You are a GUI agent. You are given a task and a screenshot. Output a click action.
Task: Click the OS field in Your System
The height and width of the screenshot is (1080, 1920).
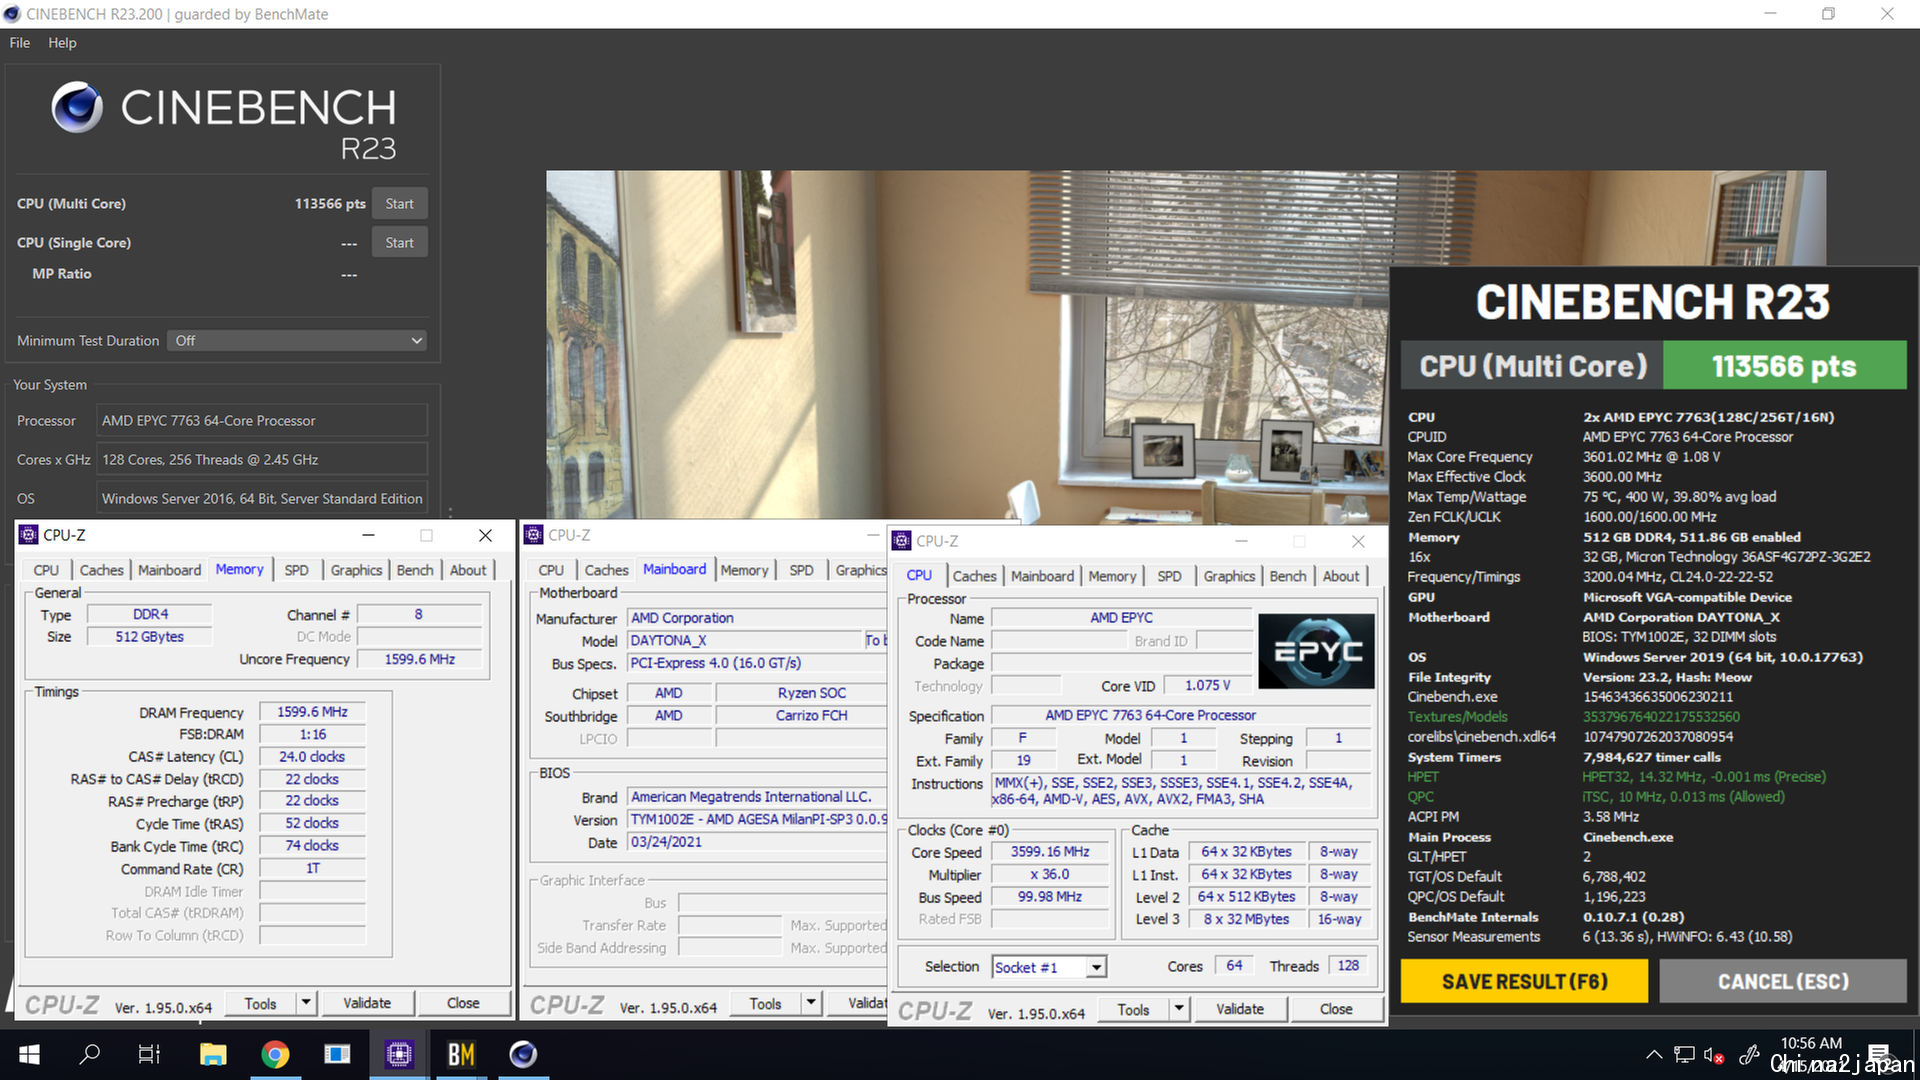[262, 499]
